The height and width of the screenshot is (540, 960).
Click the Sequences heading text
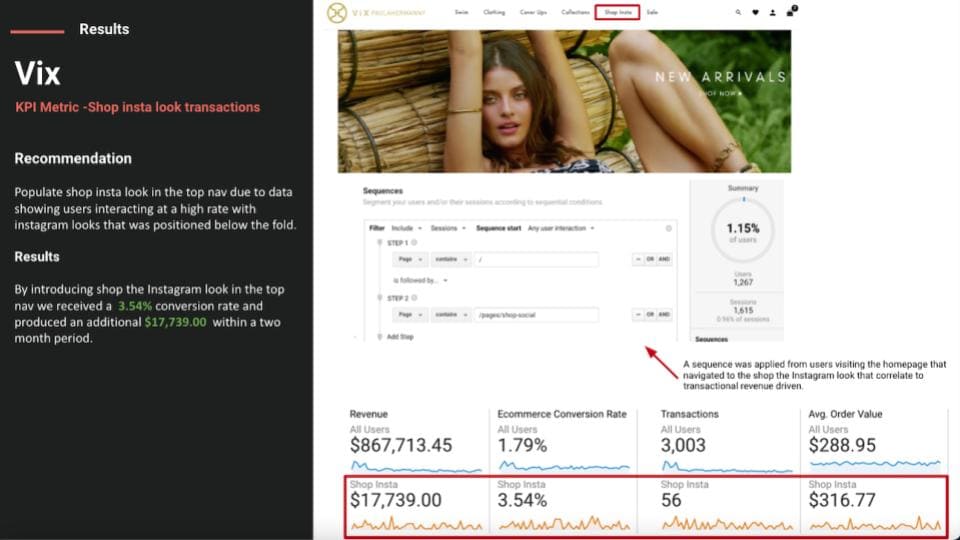(x=383, y=191)
